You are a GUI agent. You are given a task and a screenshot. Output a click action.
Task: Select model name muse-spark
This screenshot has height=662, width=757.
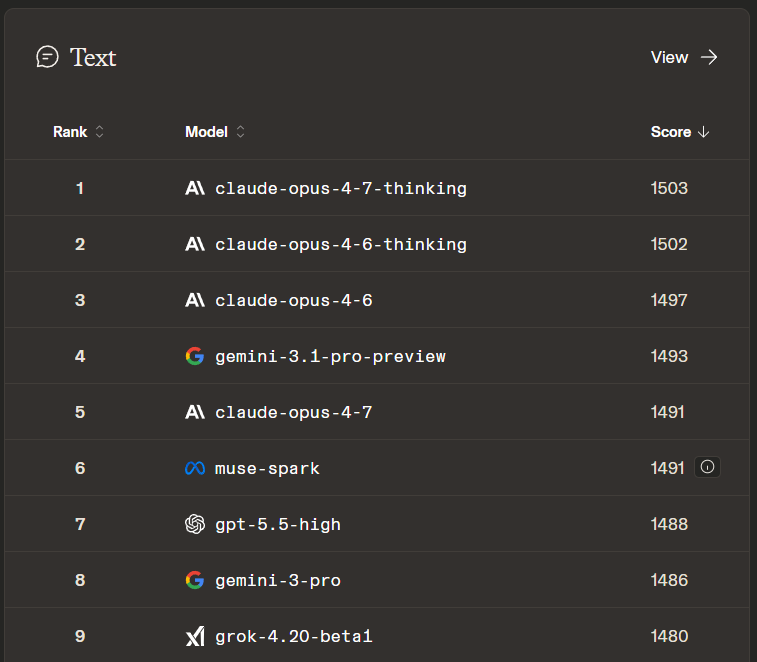[267, 468]
